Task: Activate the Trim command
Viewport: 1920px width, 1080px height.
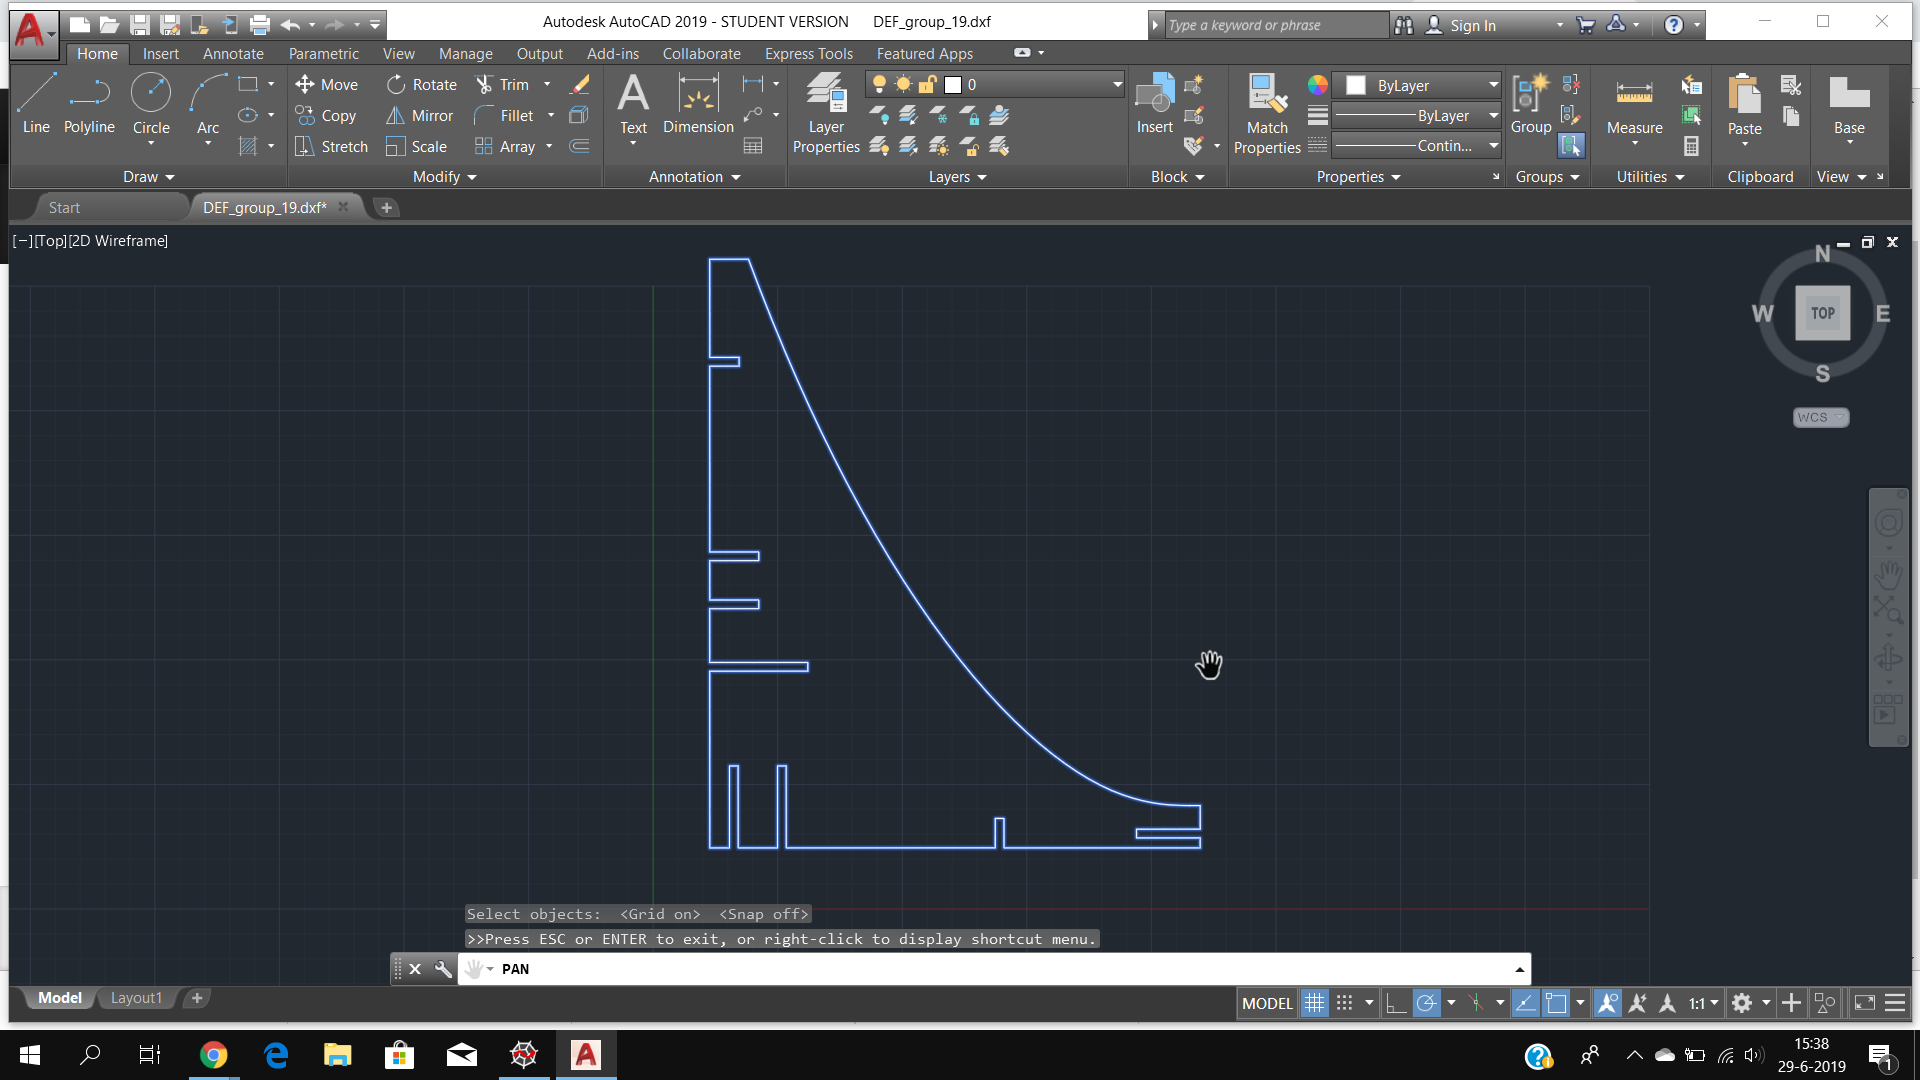Action: pyautogui.click(x=503, y=85)
